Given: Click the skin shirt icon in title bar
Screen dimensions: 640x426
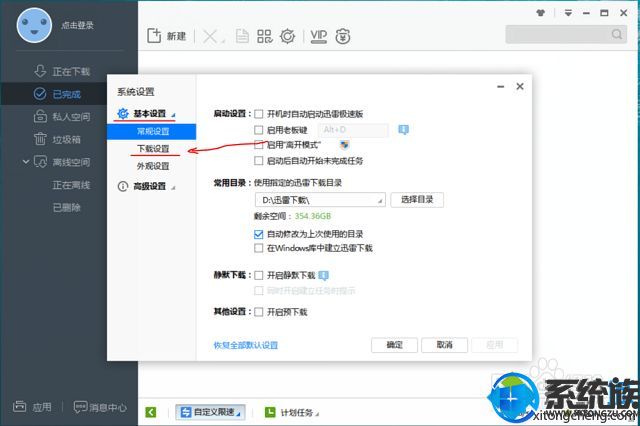Looking at the screenshot, I should (x=541, y=13).
